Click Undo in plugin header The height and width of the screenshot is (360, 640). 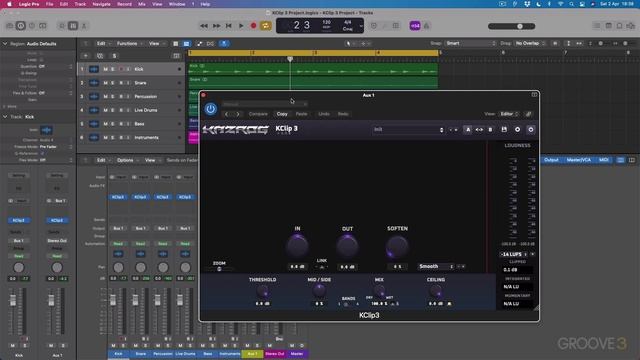pyautogui.click(x=324, y=114)
